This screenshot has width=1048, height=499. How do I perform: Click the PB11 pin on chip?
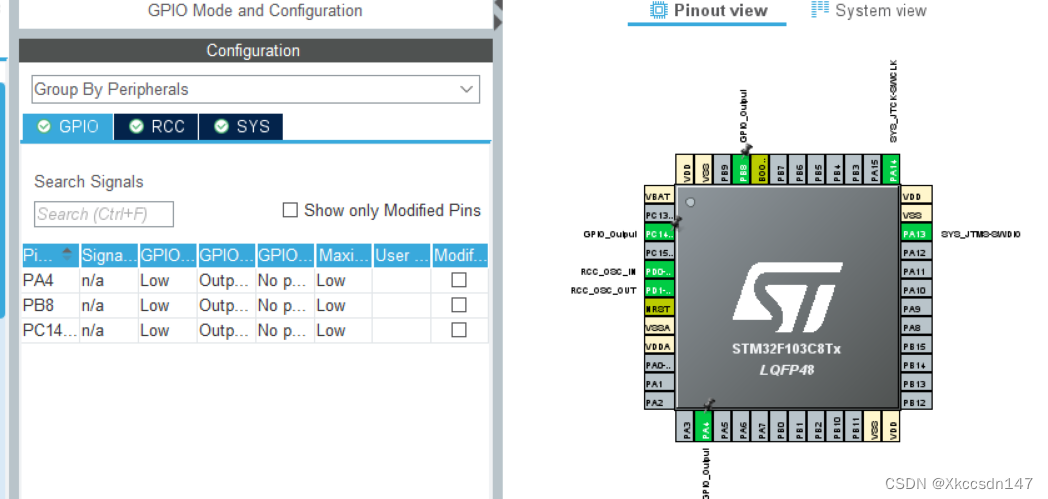(x=854, y=426)
